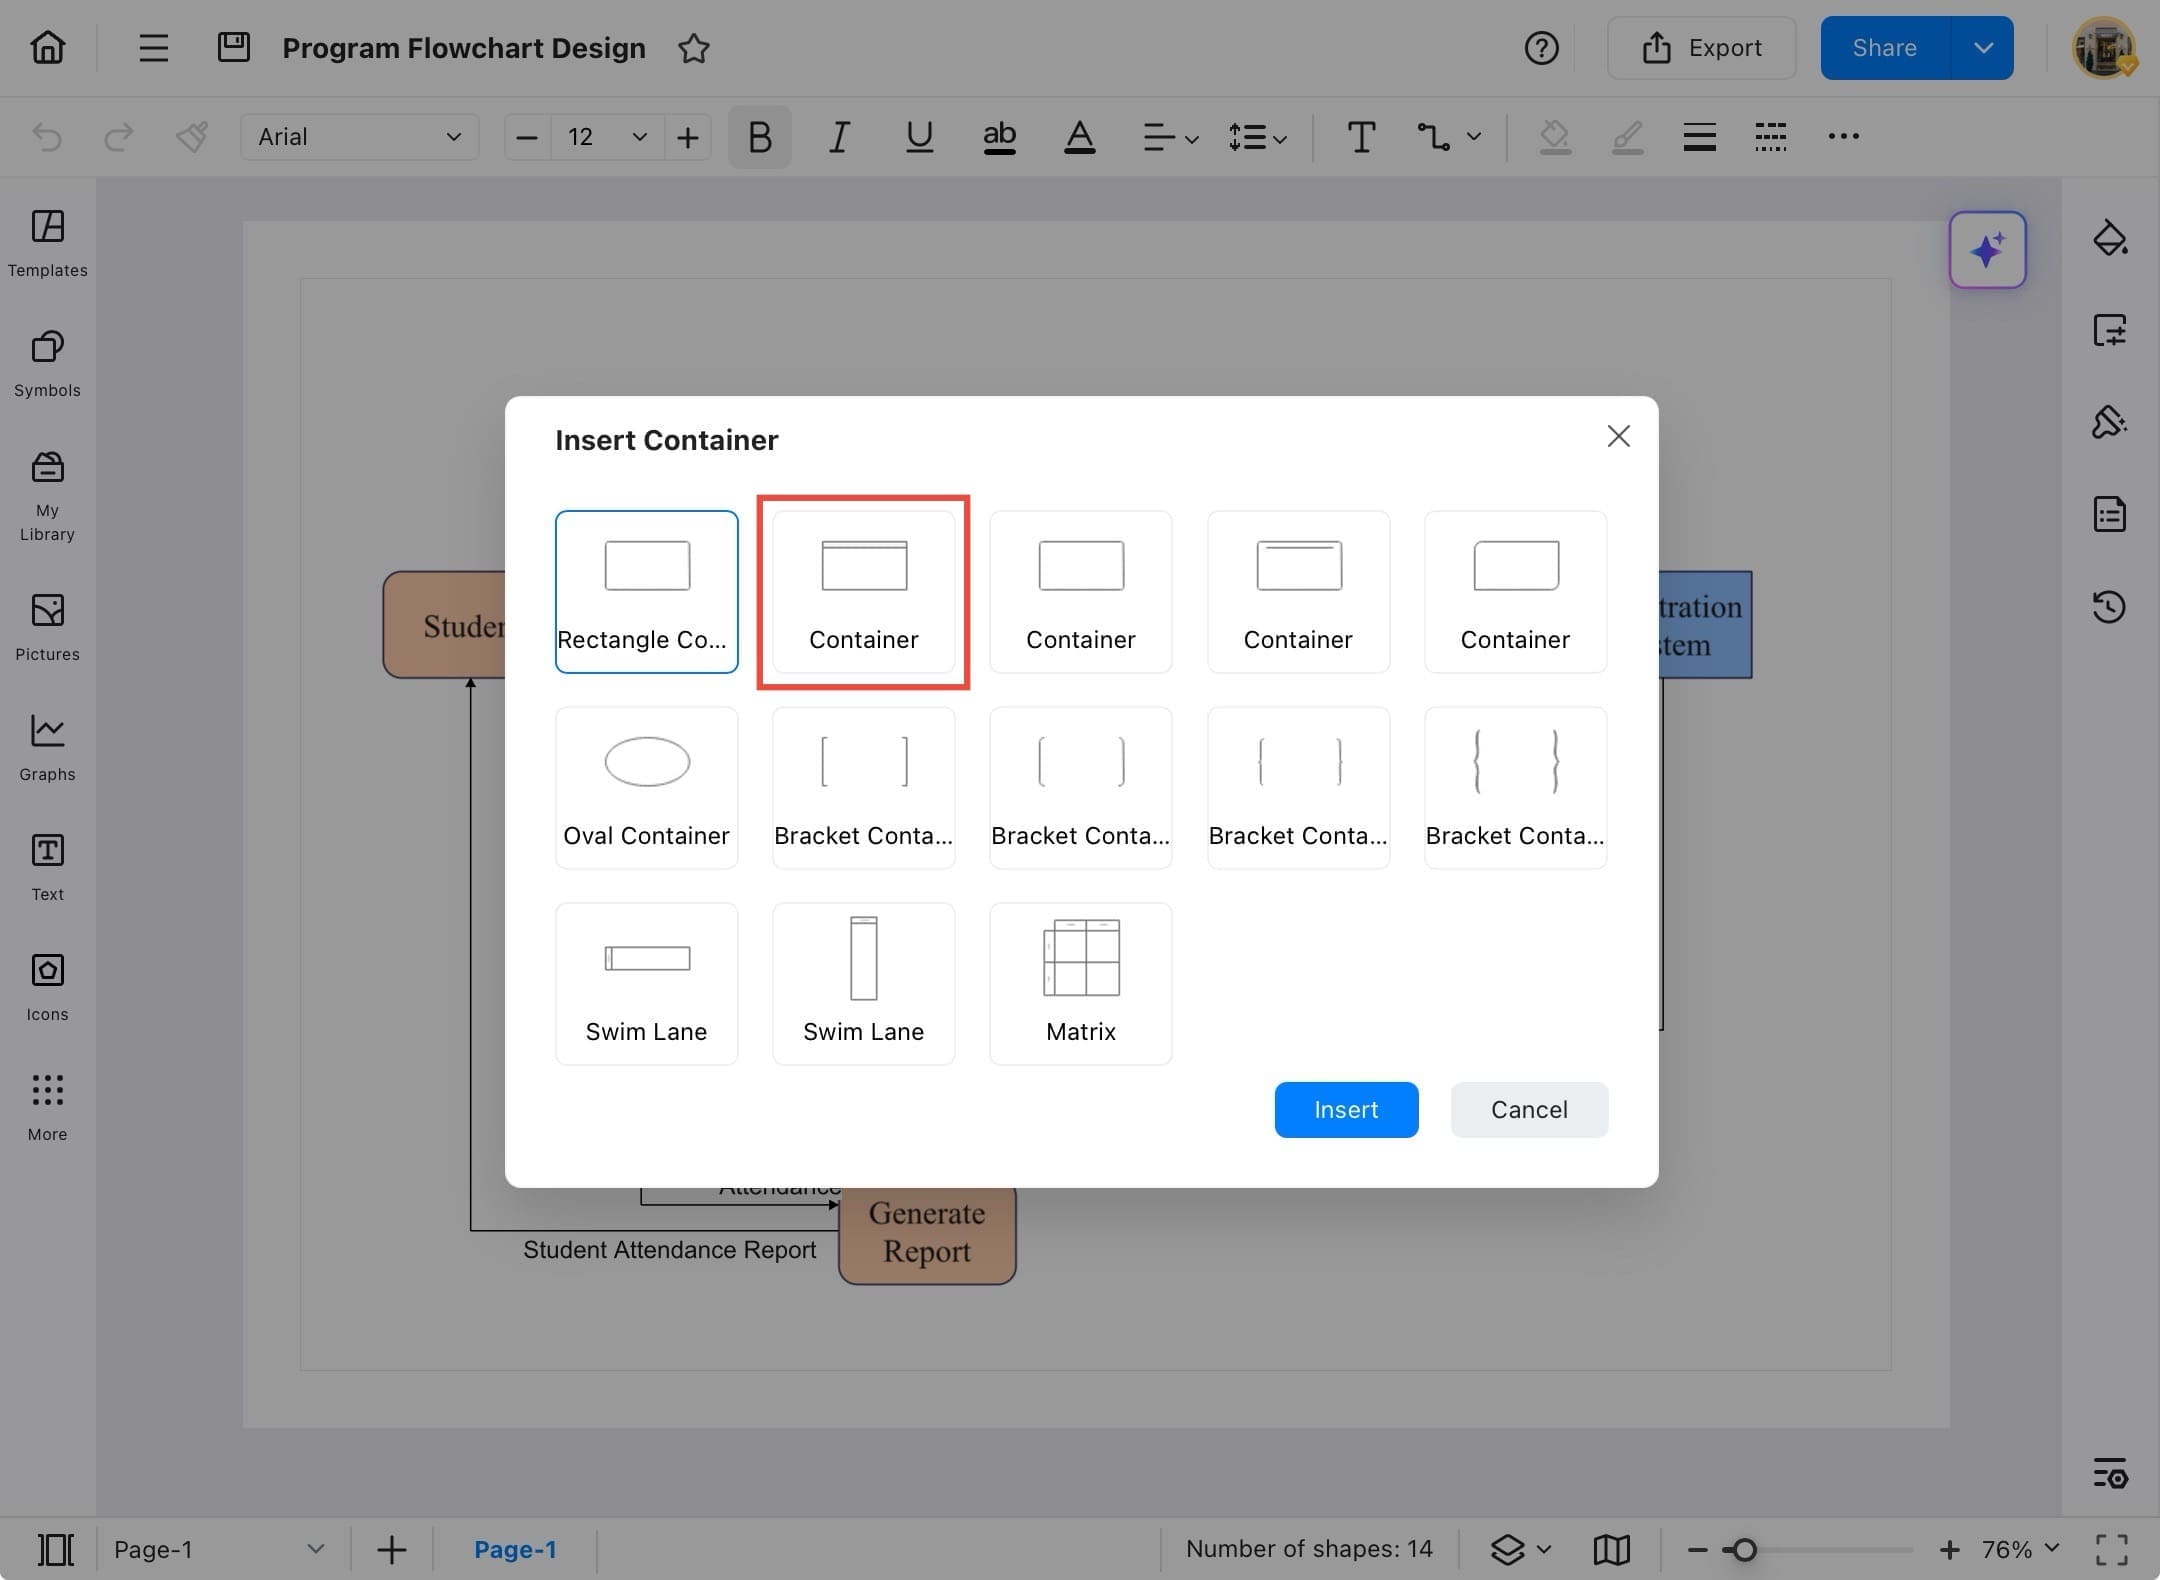Open the Arial font dropdown
The height and width of the screenshot is (1580, 2160).
359,137
